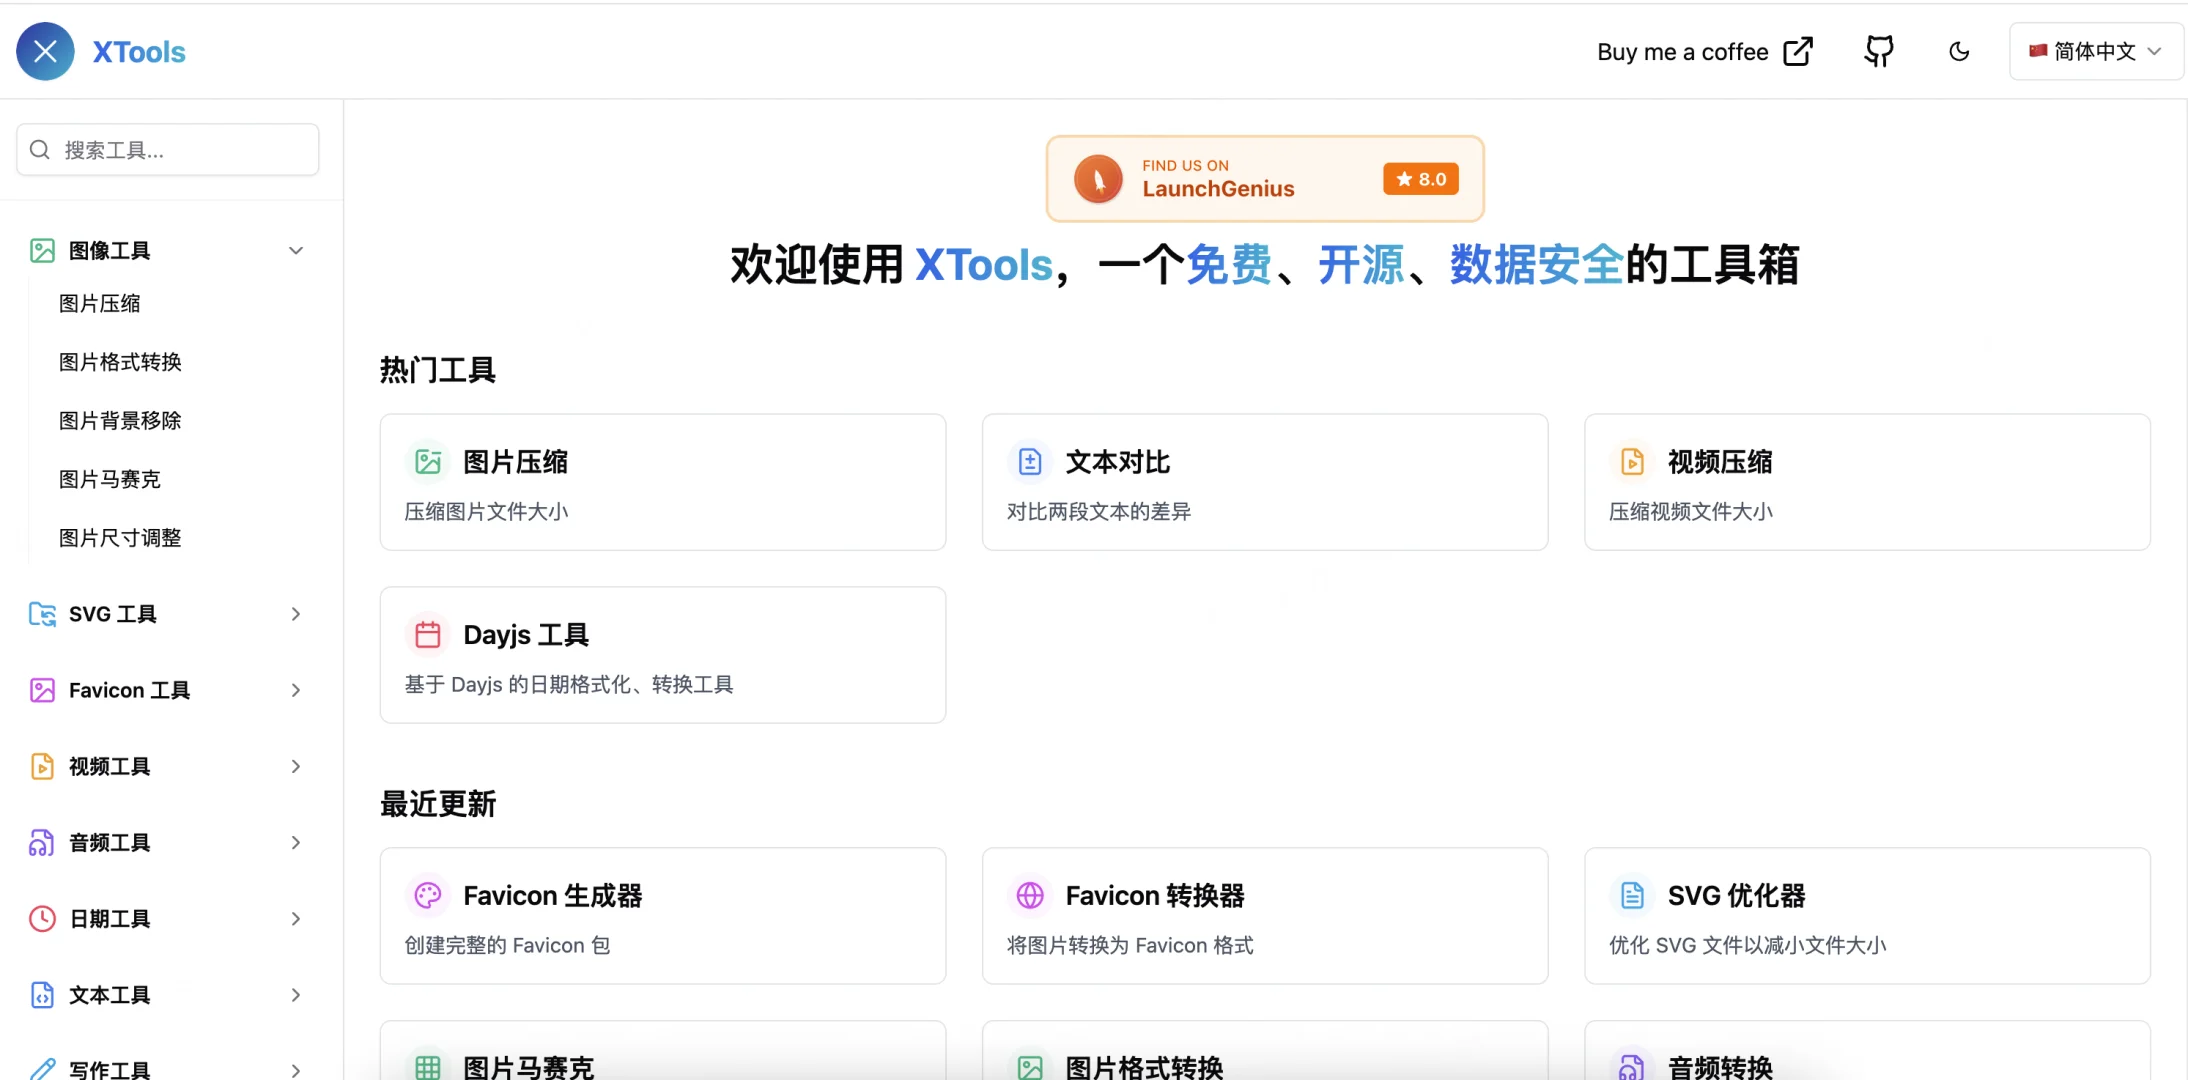Click the Favicon 生成器 palette icon
The image size is (2188, 1080).
428,895
